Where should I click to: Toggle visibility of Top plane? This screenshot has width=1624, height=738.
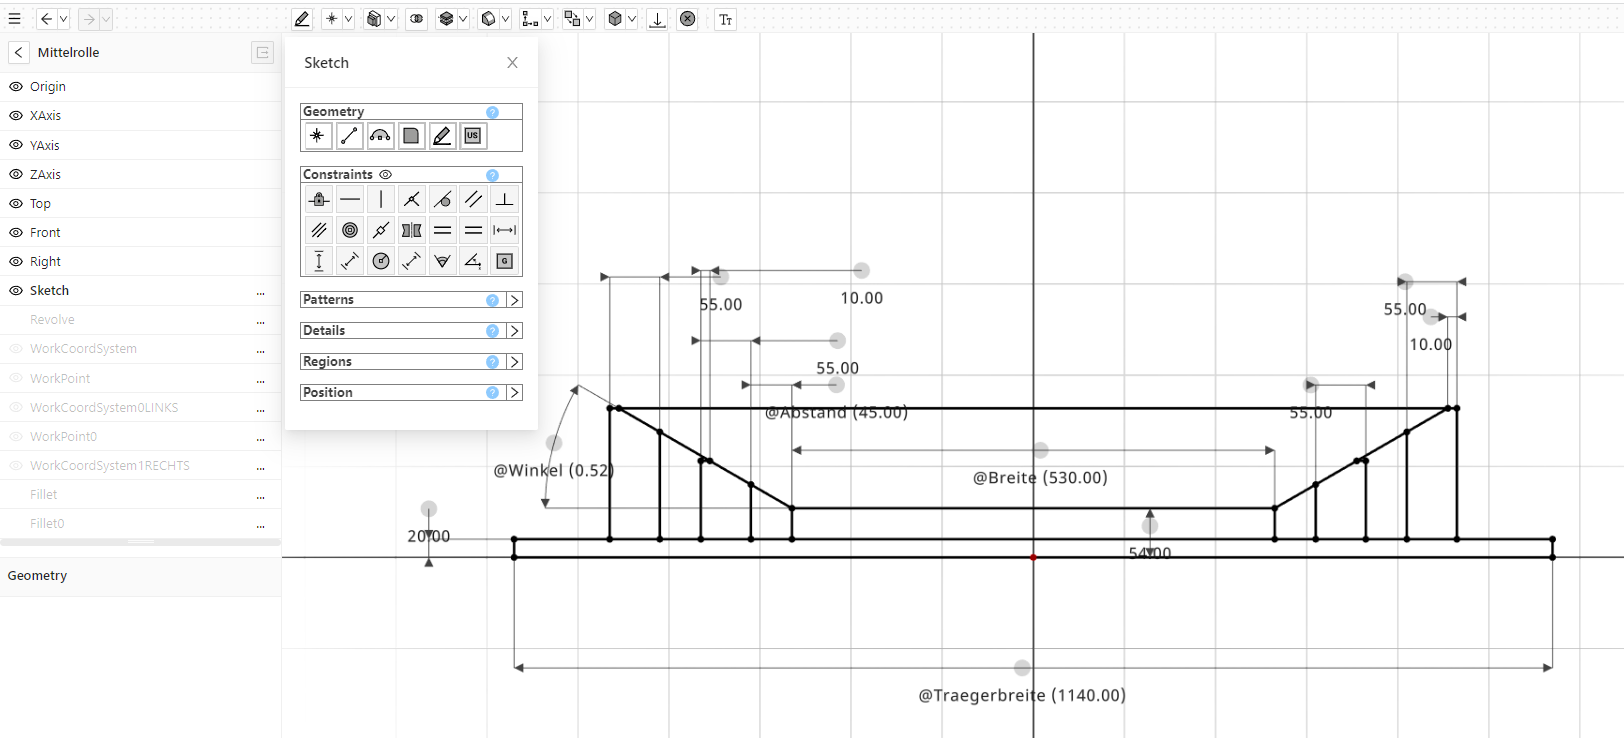(16, 203)
